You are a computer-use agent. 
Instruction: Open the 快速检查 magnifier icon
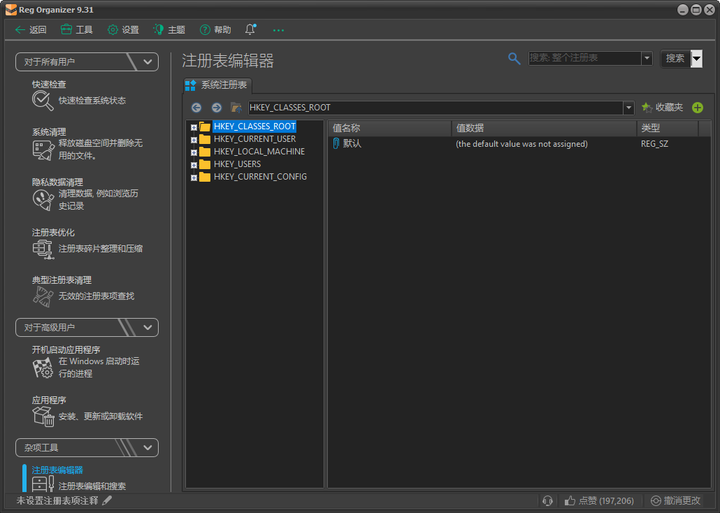[43, 101]
